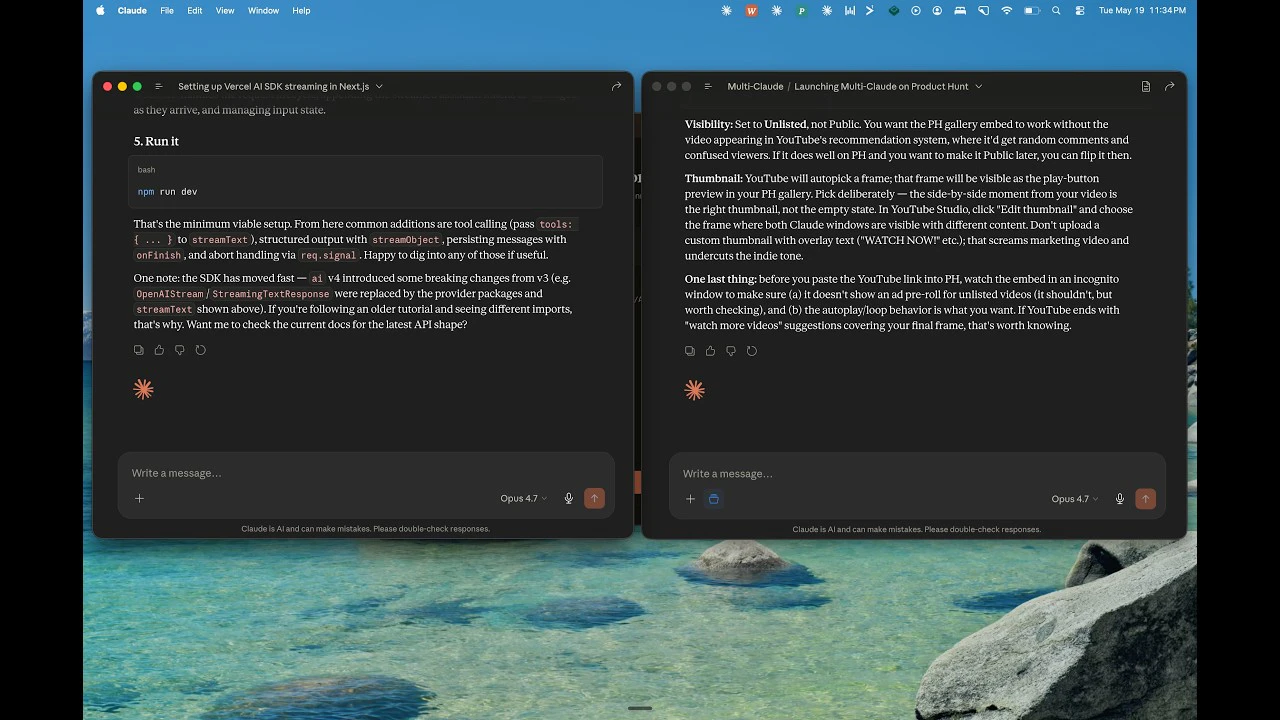Image resolution: width=1280 pixels, height=720 pixels.
Task: Open macOS Control Center in menu bar
Action: [x=1080, y=10]
